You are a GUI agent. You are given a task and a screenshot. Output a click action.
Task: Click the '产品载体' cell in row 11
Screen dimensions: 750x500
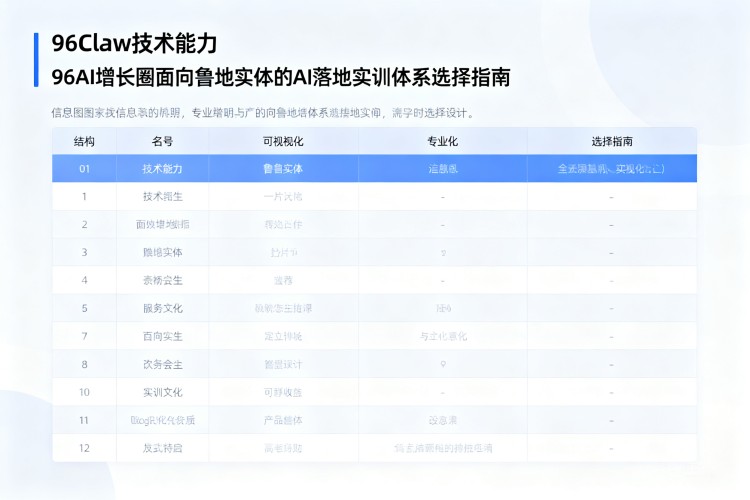(x=283, y=420)
